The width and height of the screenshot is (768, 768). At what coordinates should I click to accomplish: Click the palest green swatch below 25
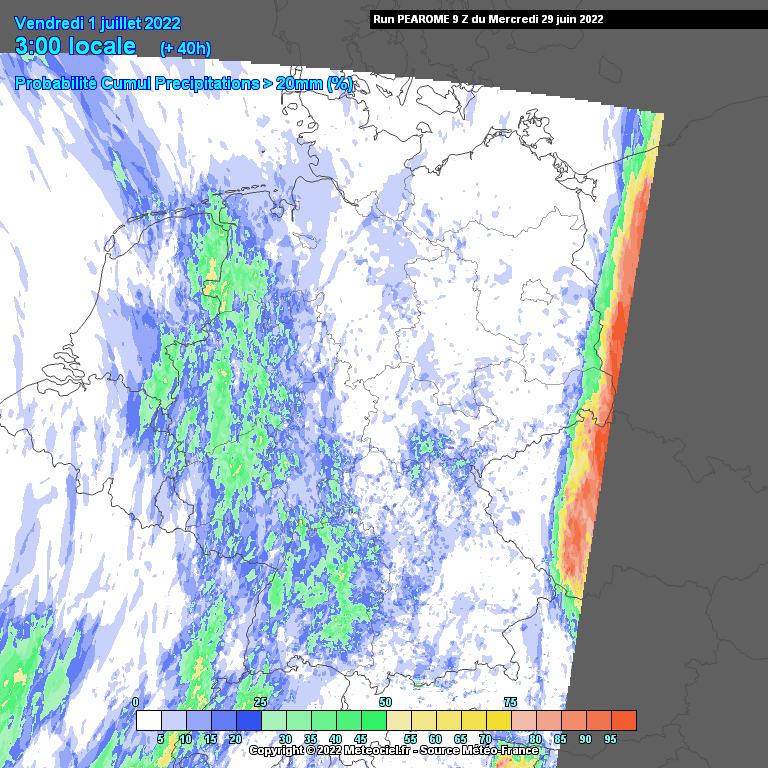273,720
